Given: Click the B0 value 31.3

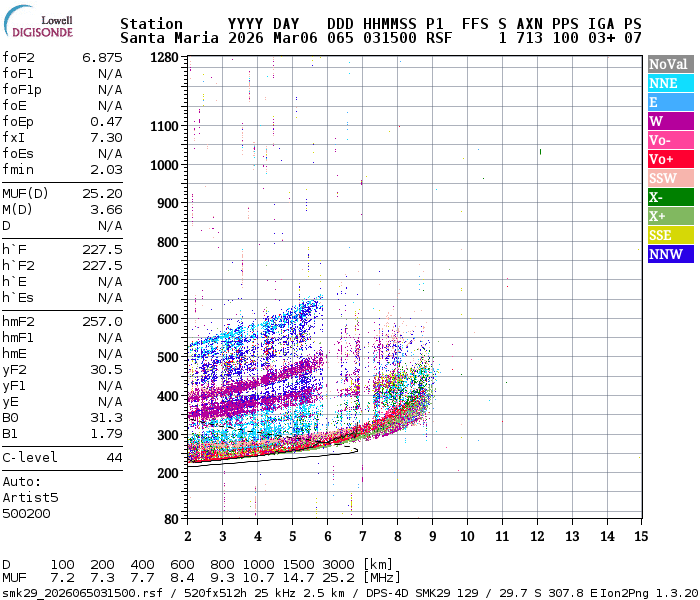Looking at the screenshot, I should [106, 417].
